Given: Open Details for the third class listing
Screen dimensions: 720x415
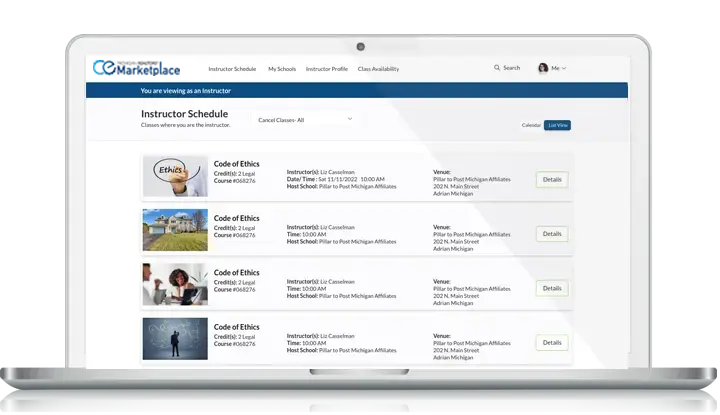Looking at the screenshot, I should pyautogui.click(x=552, y=288).
